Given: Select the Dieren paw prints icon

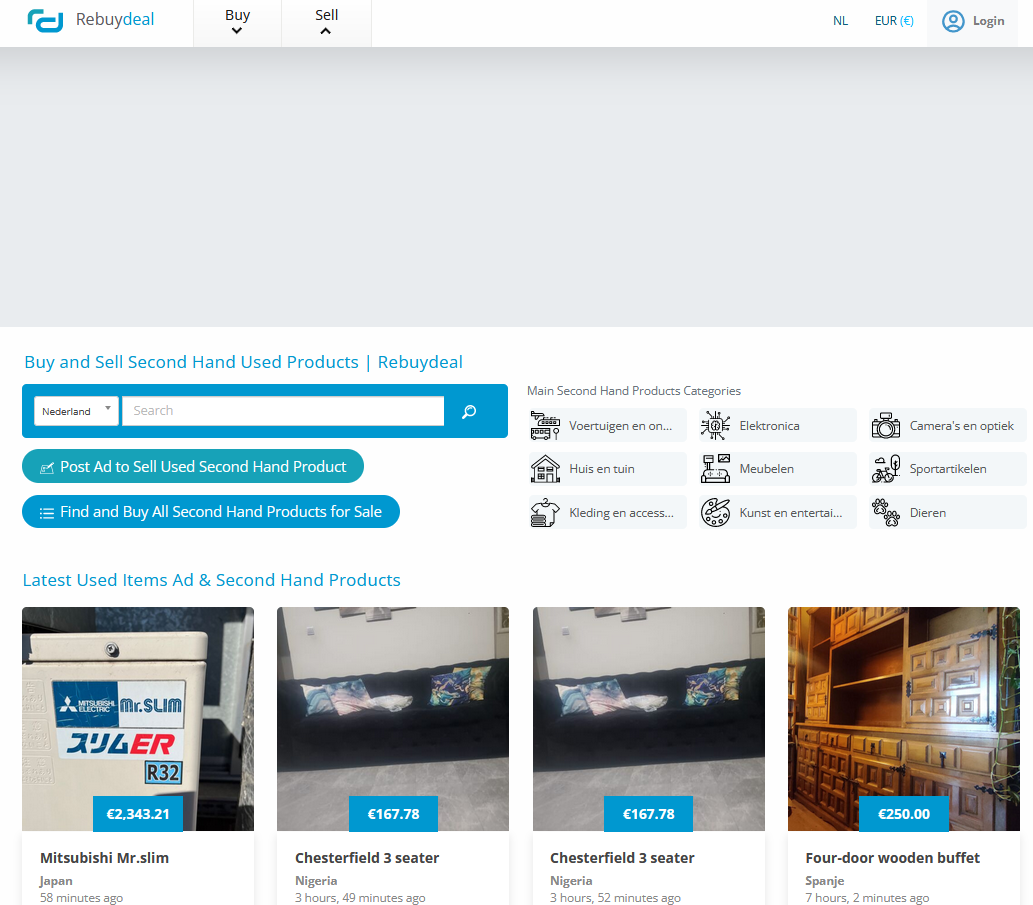Looking at the screenshot, I should coord(885,513).
